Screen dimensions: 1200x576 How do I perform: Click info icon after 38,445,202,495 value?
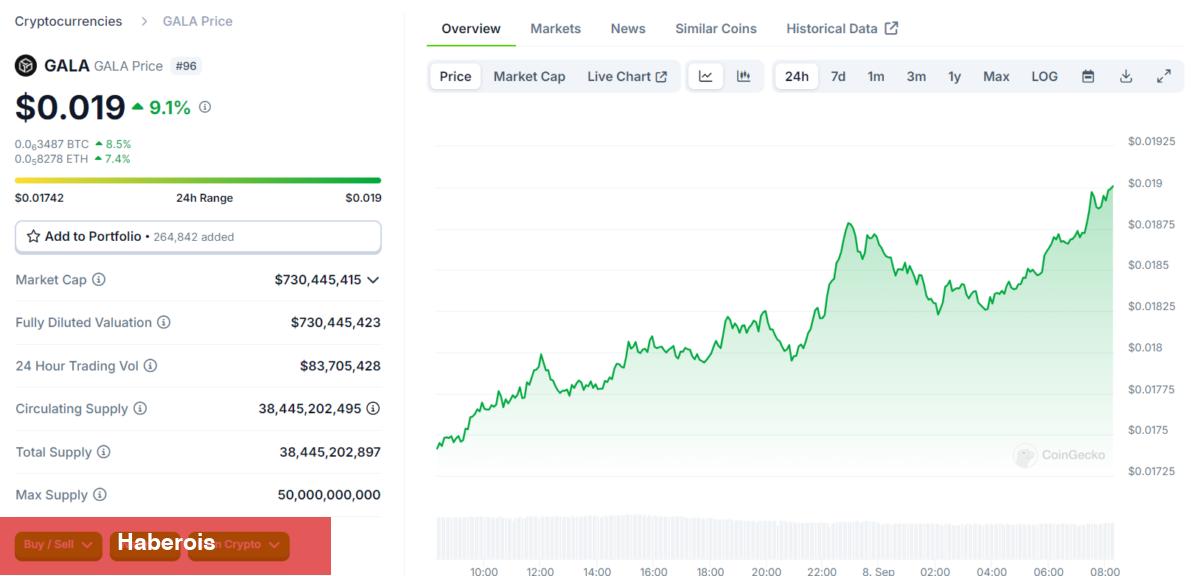(373, 409)
